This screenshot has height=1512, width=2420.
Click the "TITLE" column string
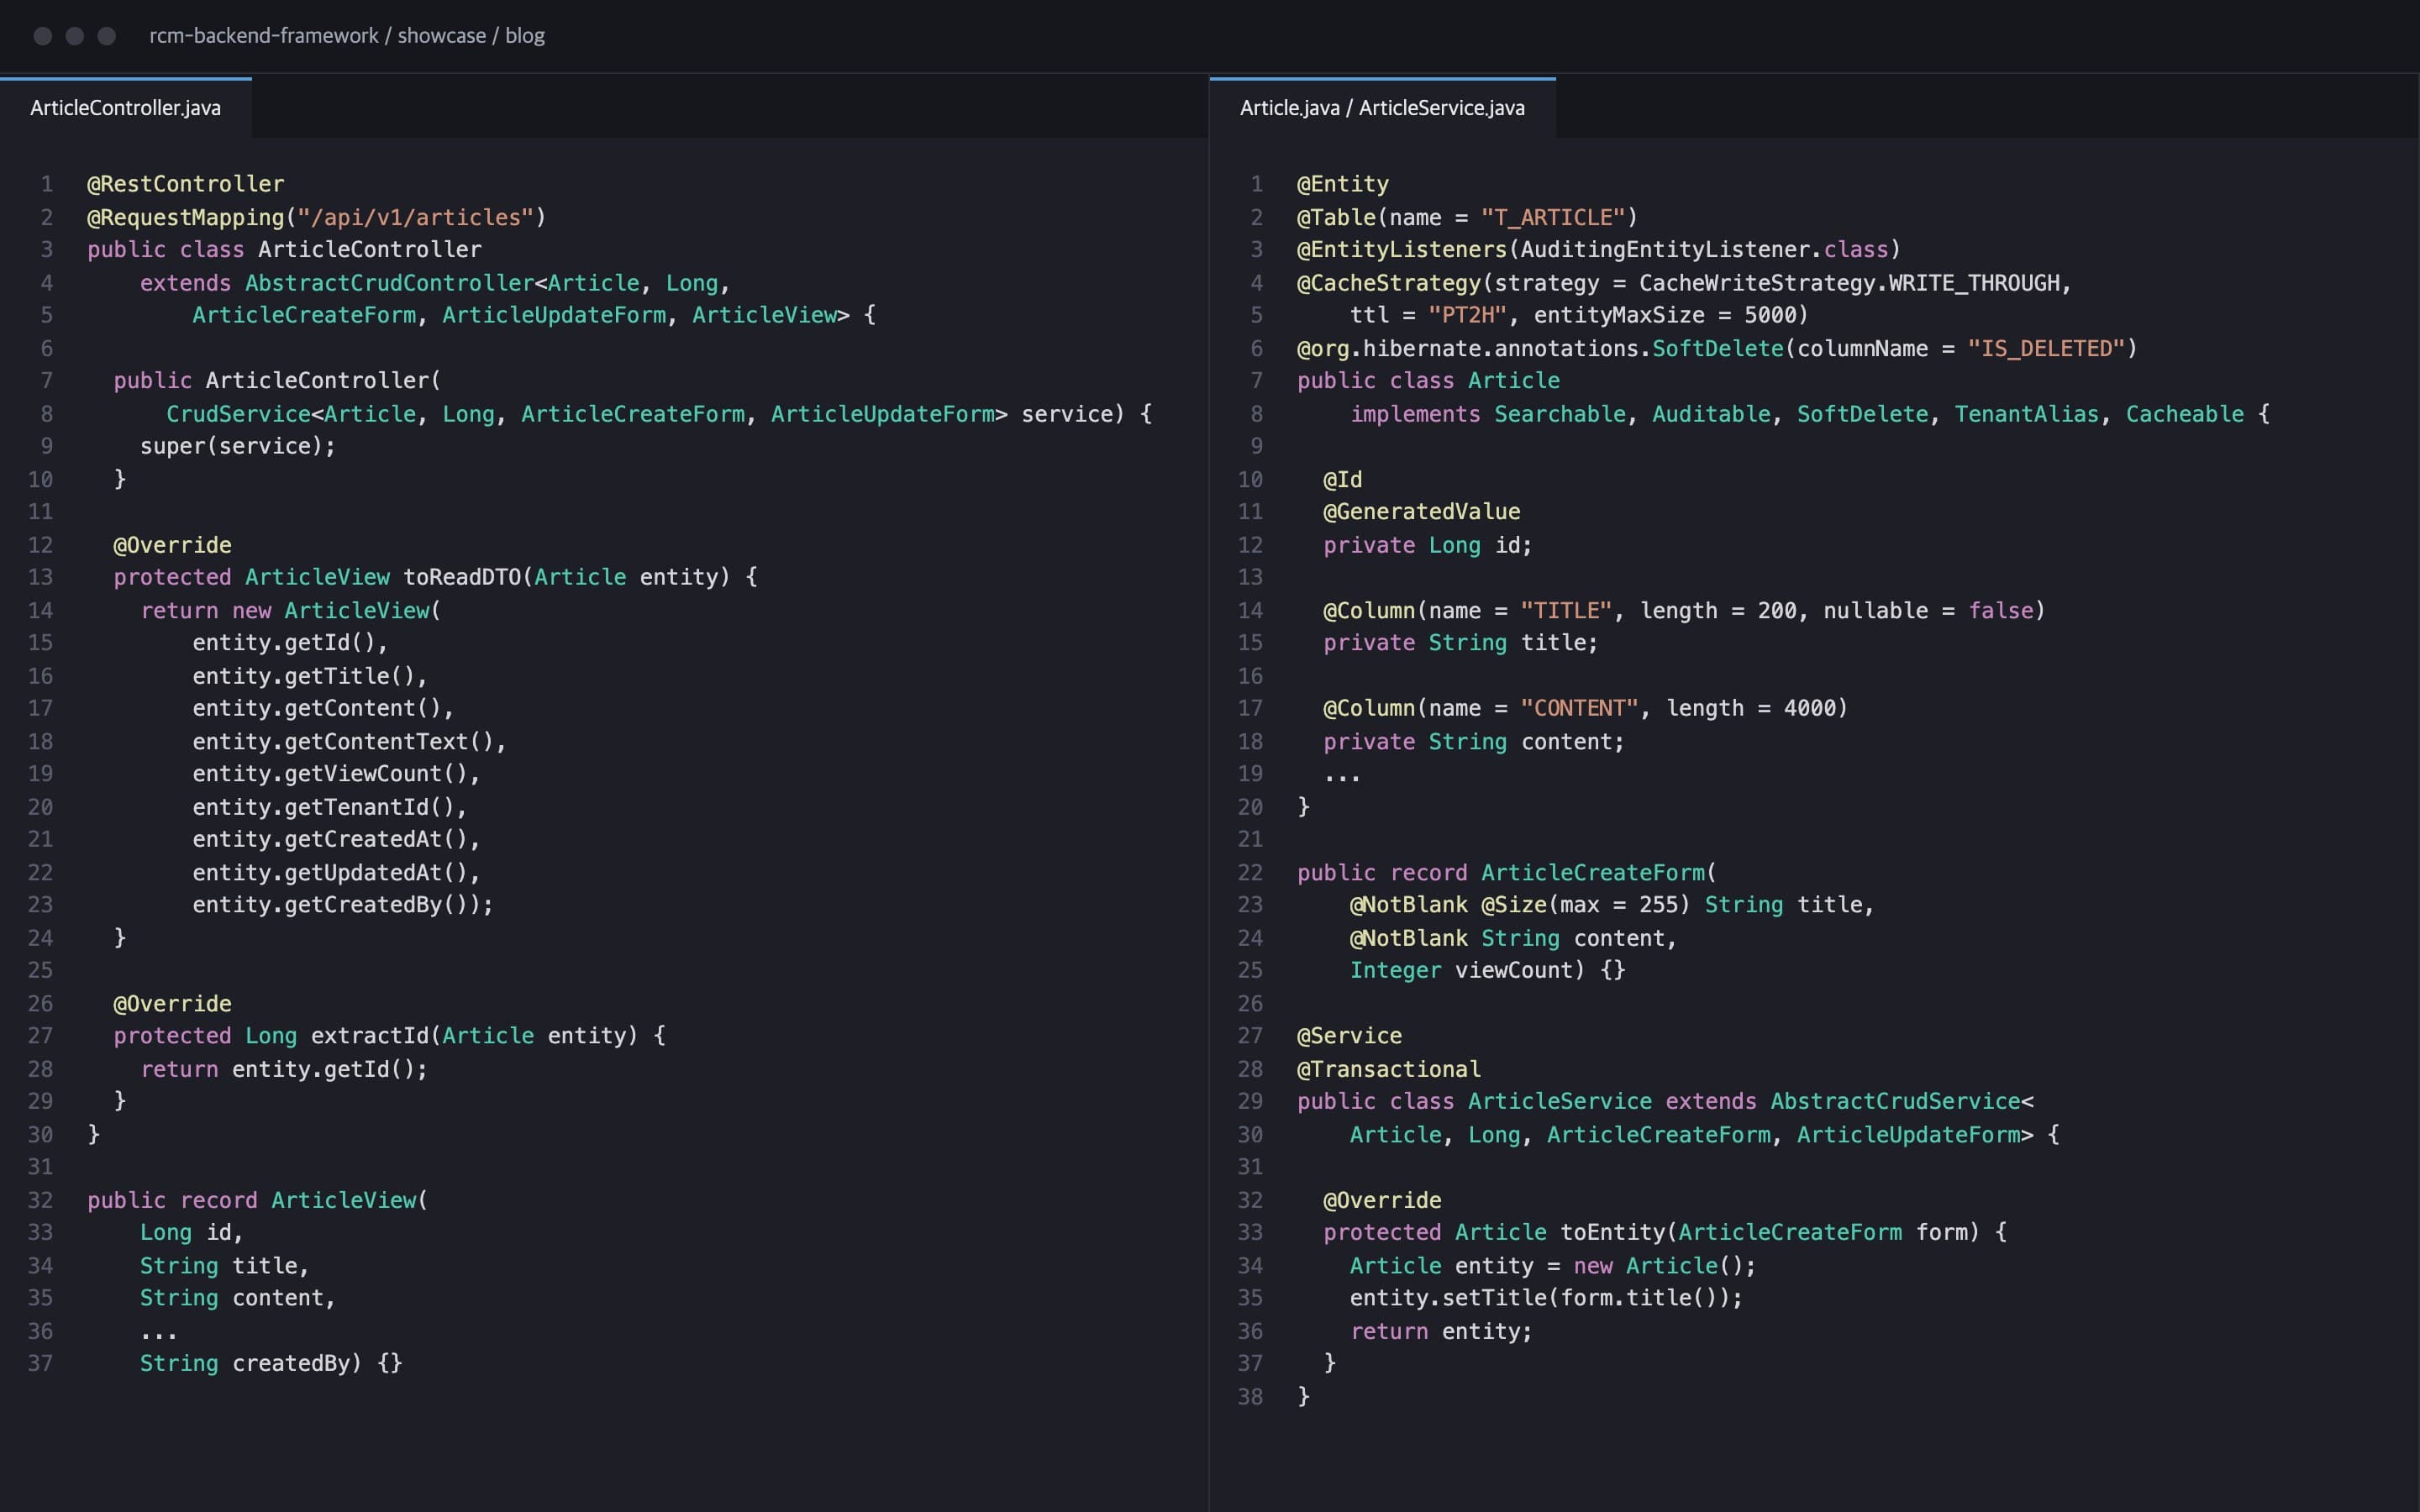[1566, 610]
